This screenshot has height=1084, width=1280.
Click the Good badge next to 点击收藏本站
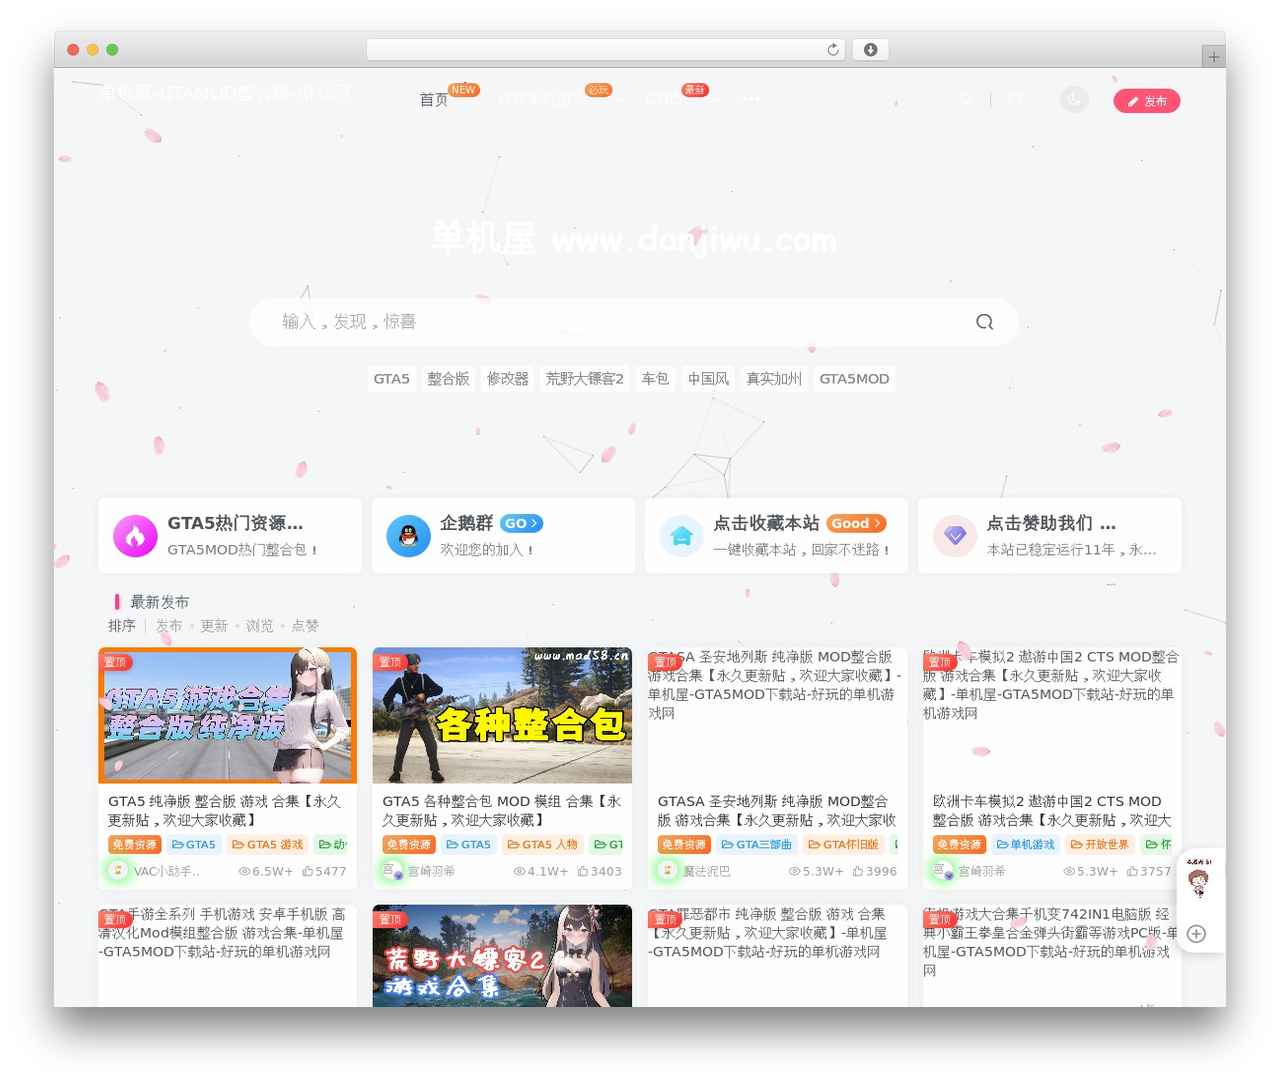click(x=857, y=523)
